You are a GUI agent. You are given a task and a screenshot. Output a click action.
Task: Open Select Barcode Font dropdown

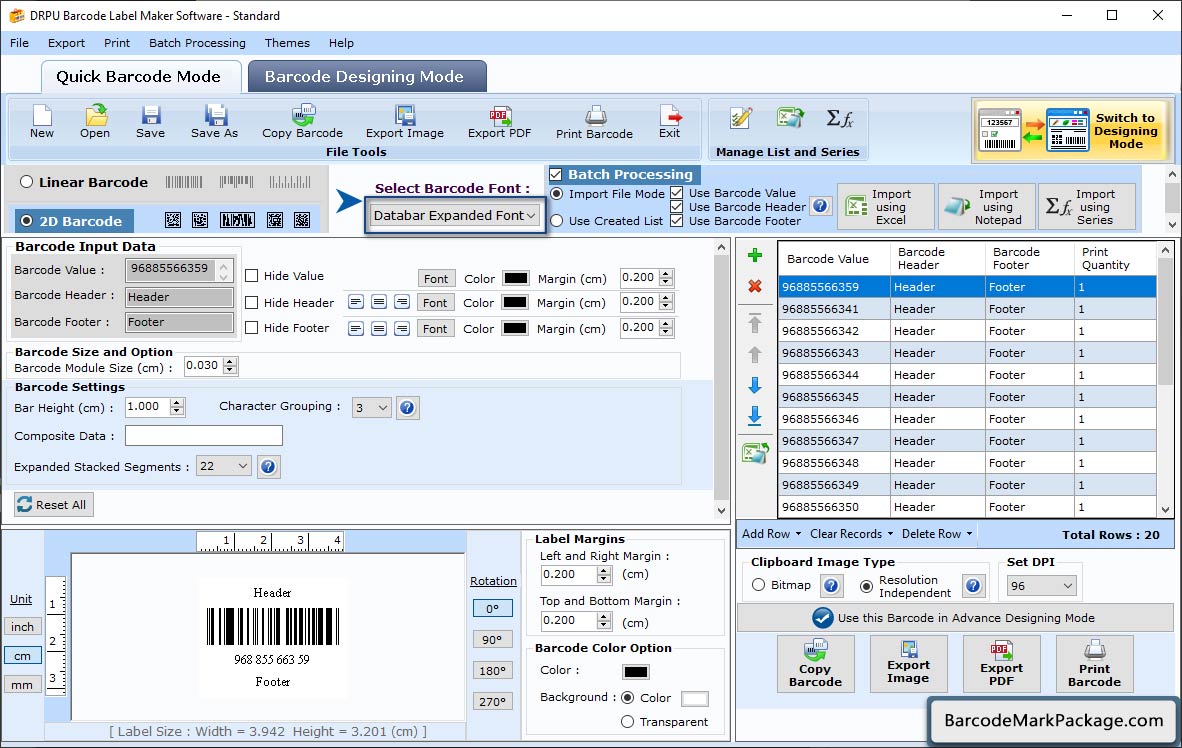click(x=454, y=216)
